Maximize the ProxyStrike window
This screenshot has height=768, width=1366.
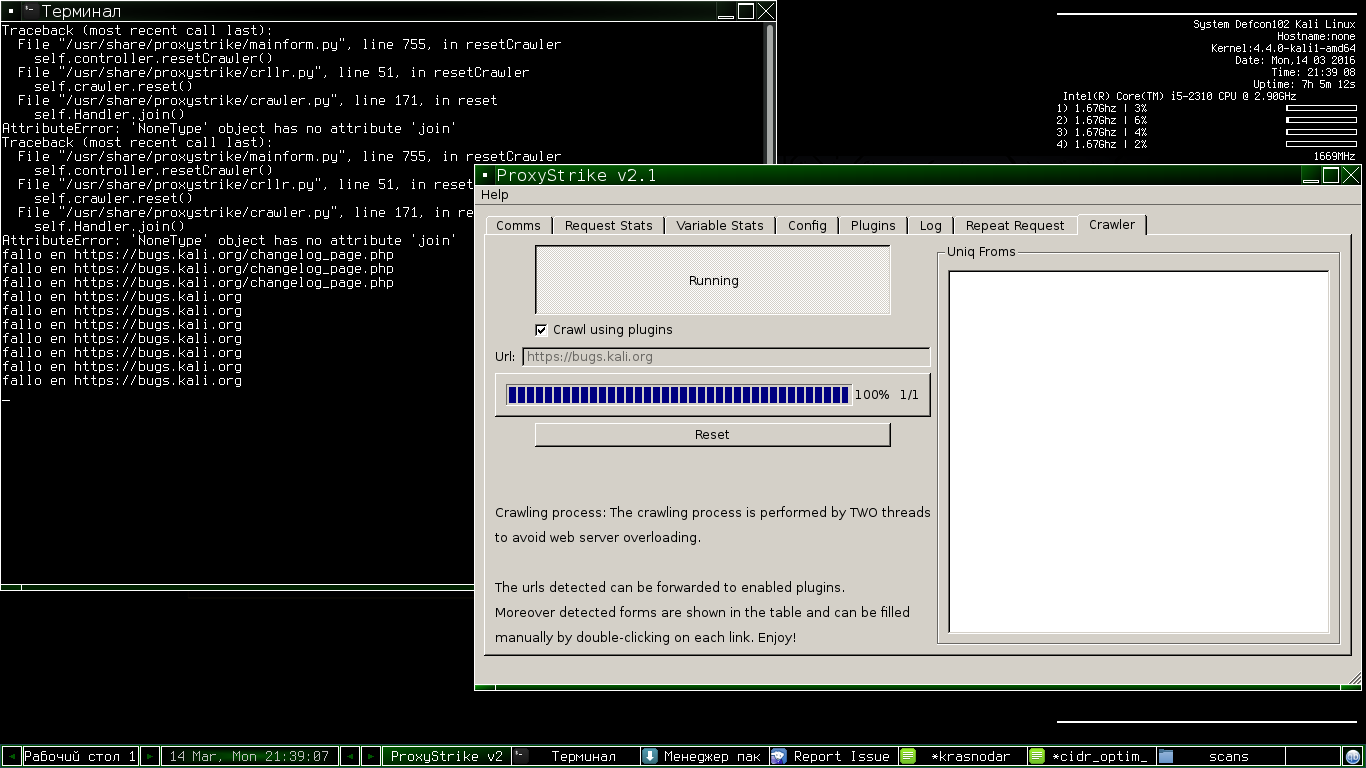point(1331,176)
